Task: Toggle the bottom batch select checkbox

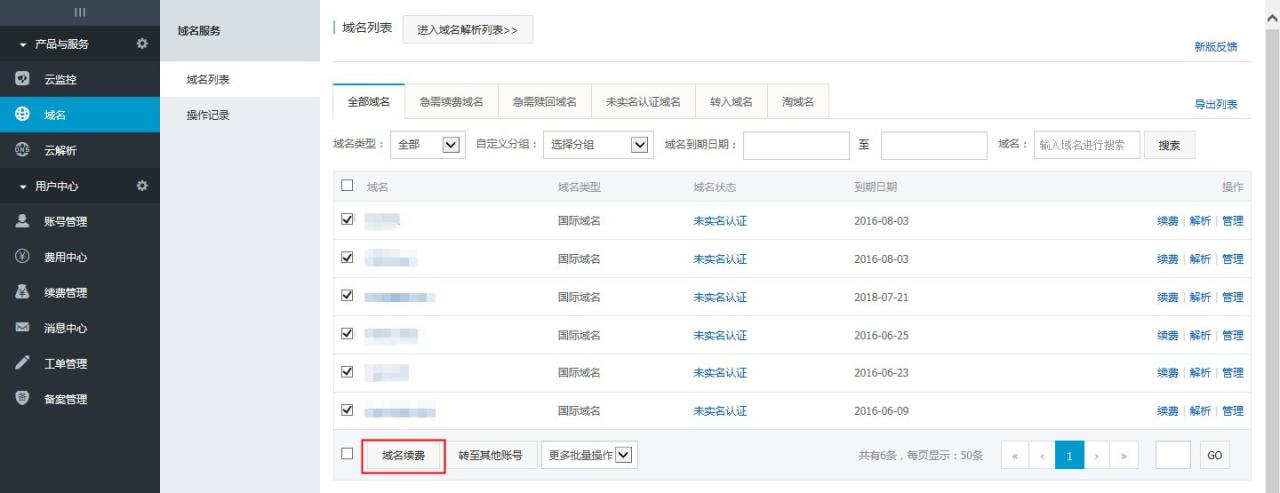Action: 347,453
